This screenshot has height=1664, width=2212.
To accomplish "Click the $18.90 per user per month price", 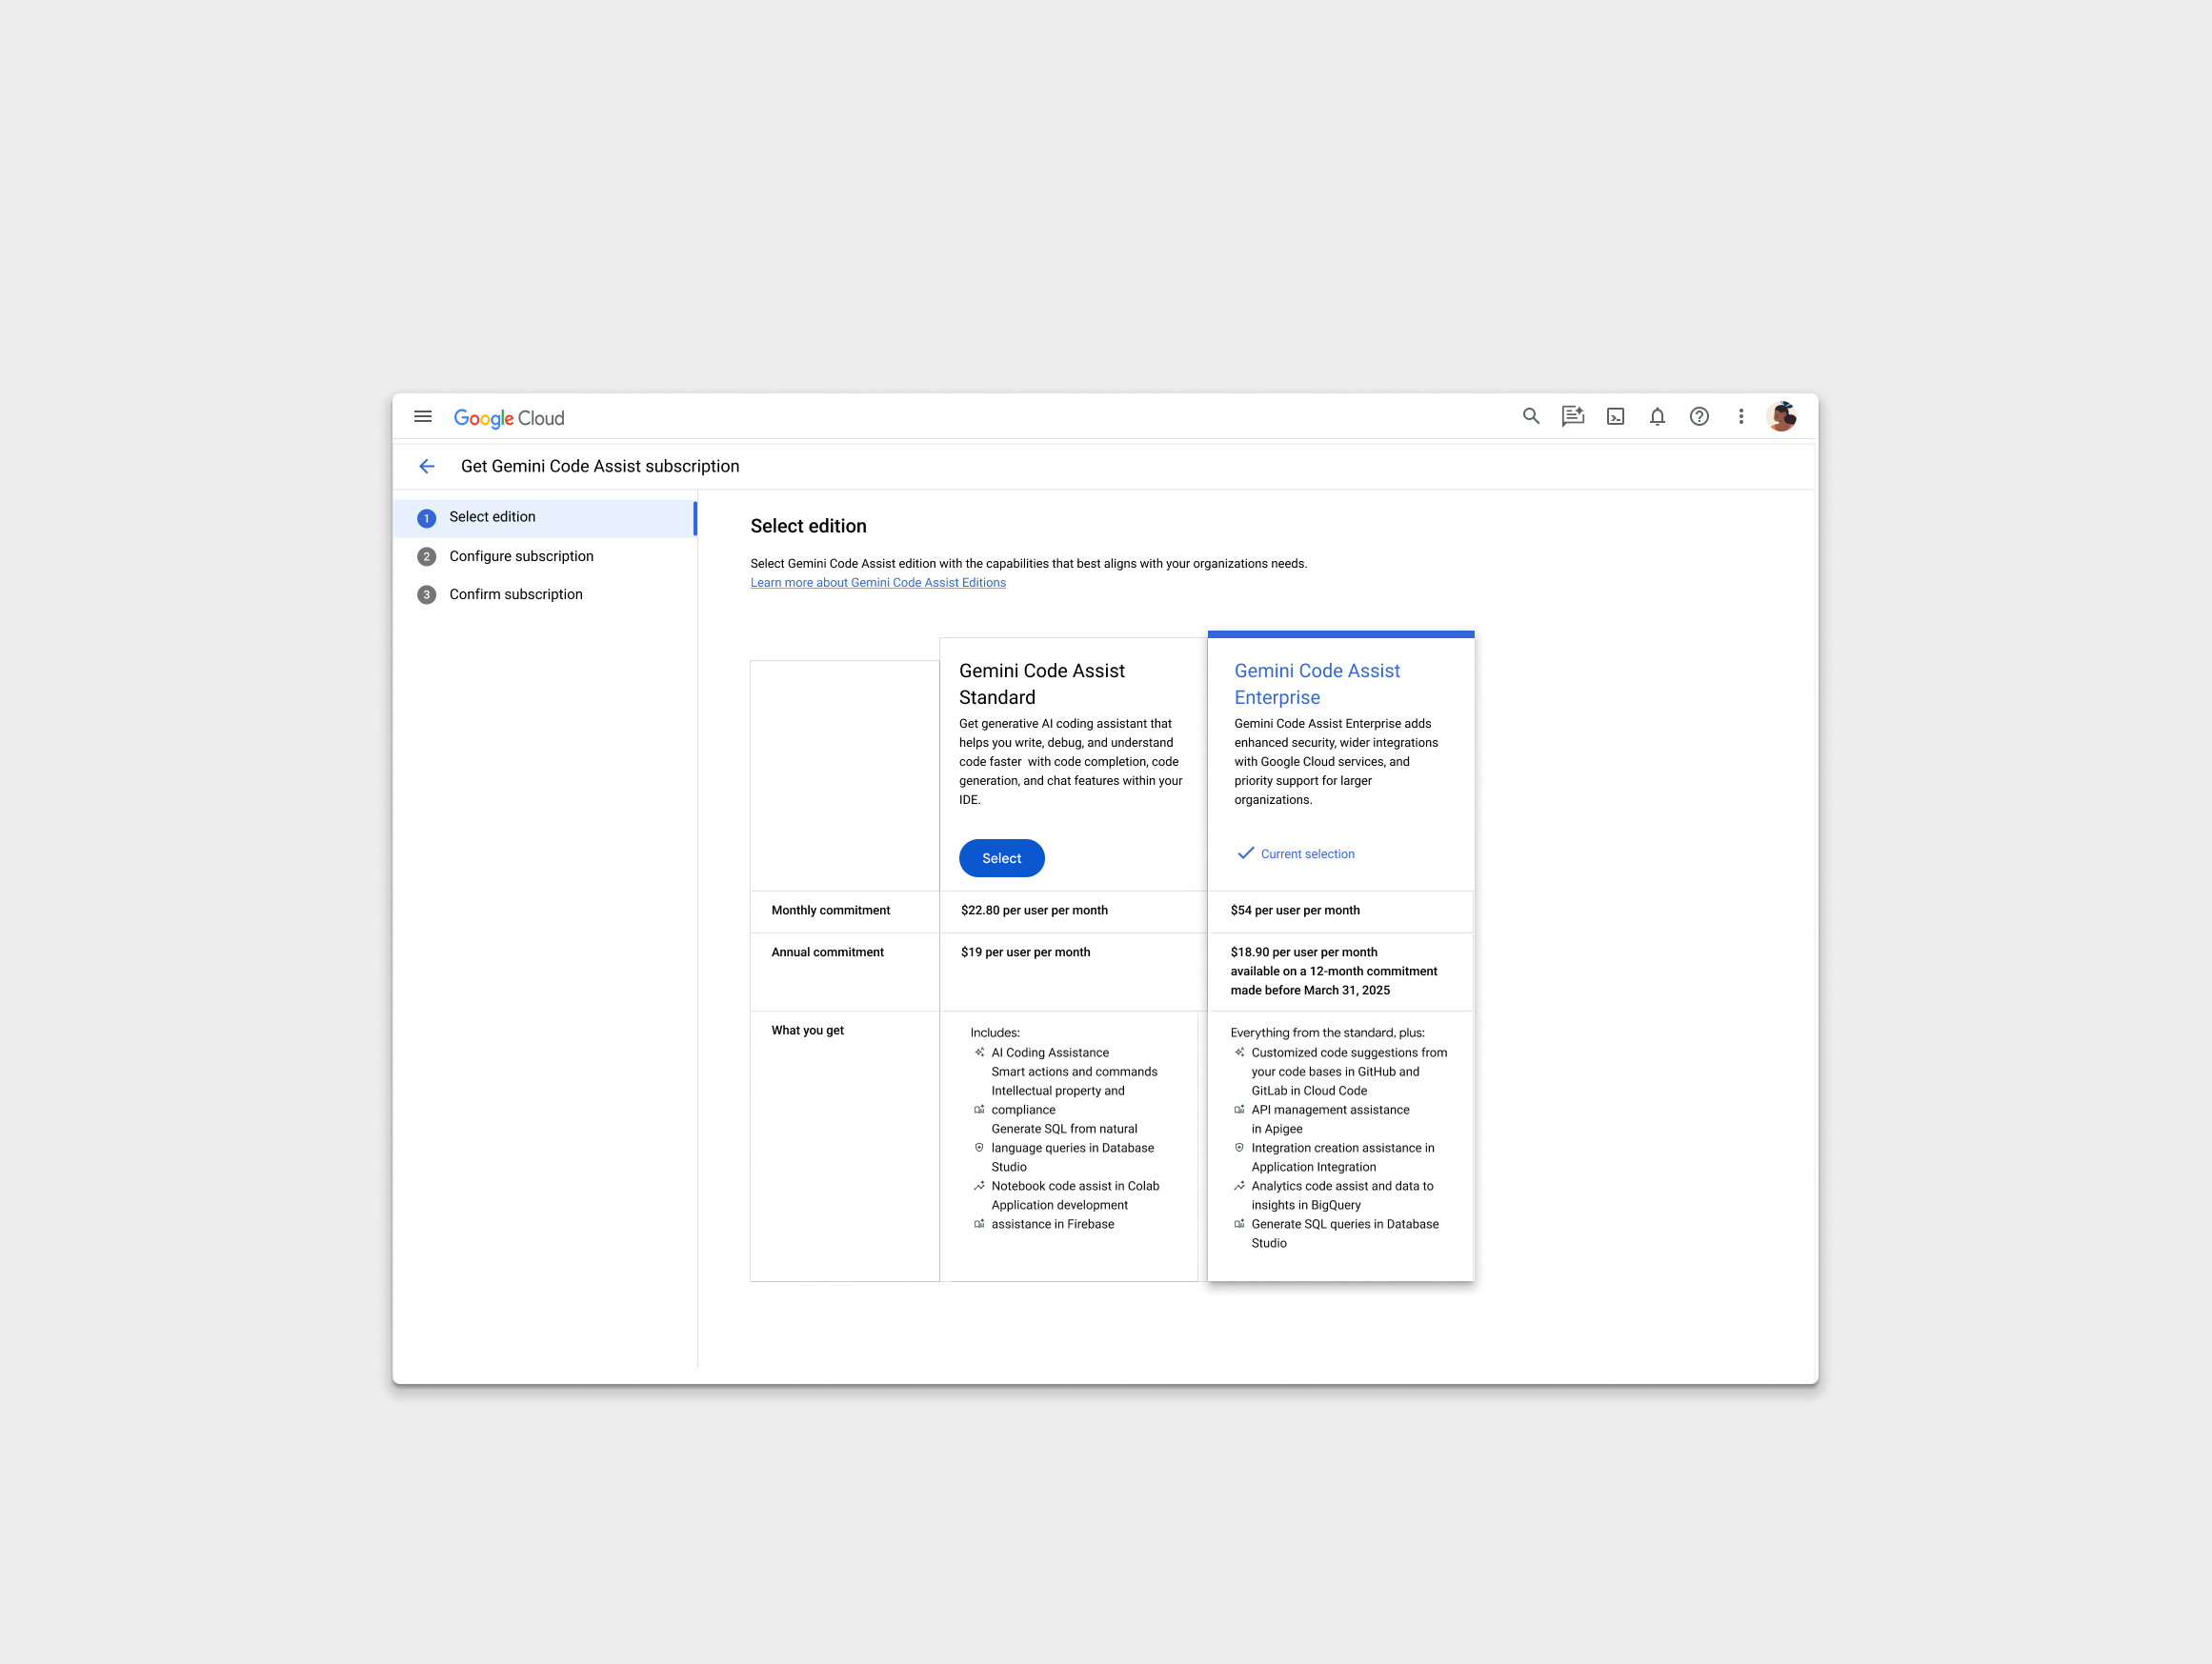I will pos(1303,952).
